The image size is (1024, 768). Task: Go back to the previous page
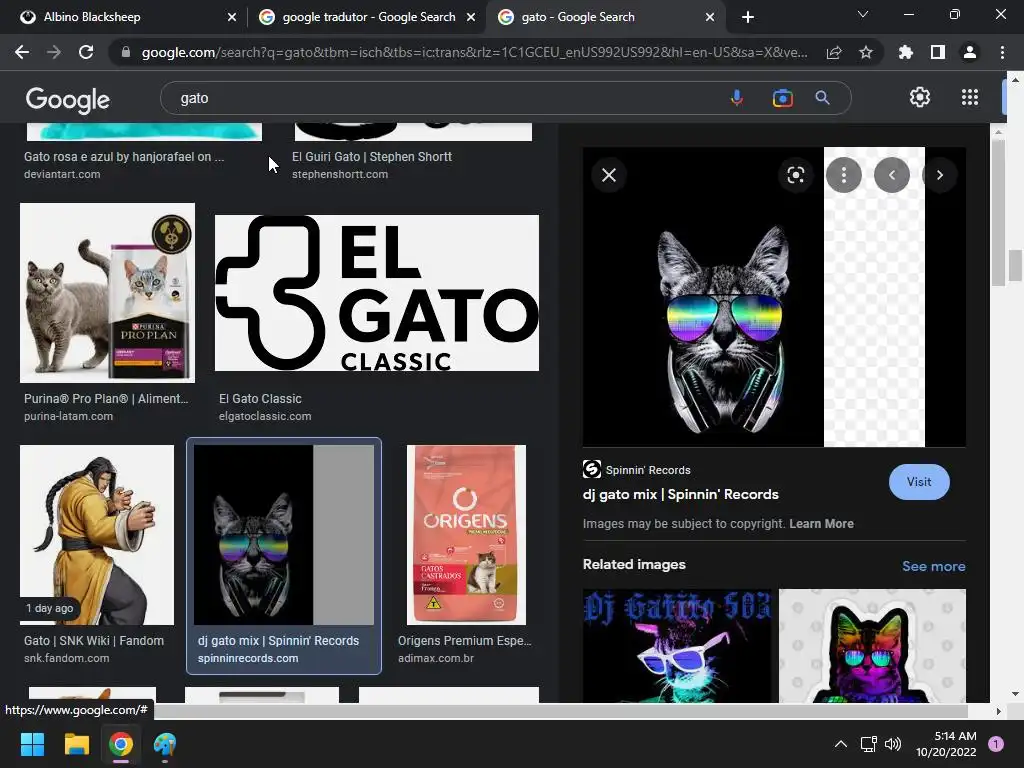click(x=22, y=52)
